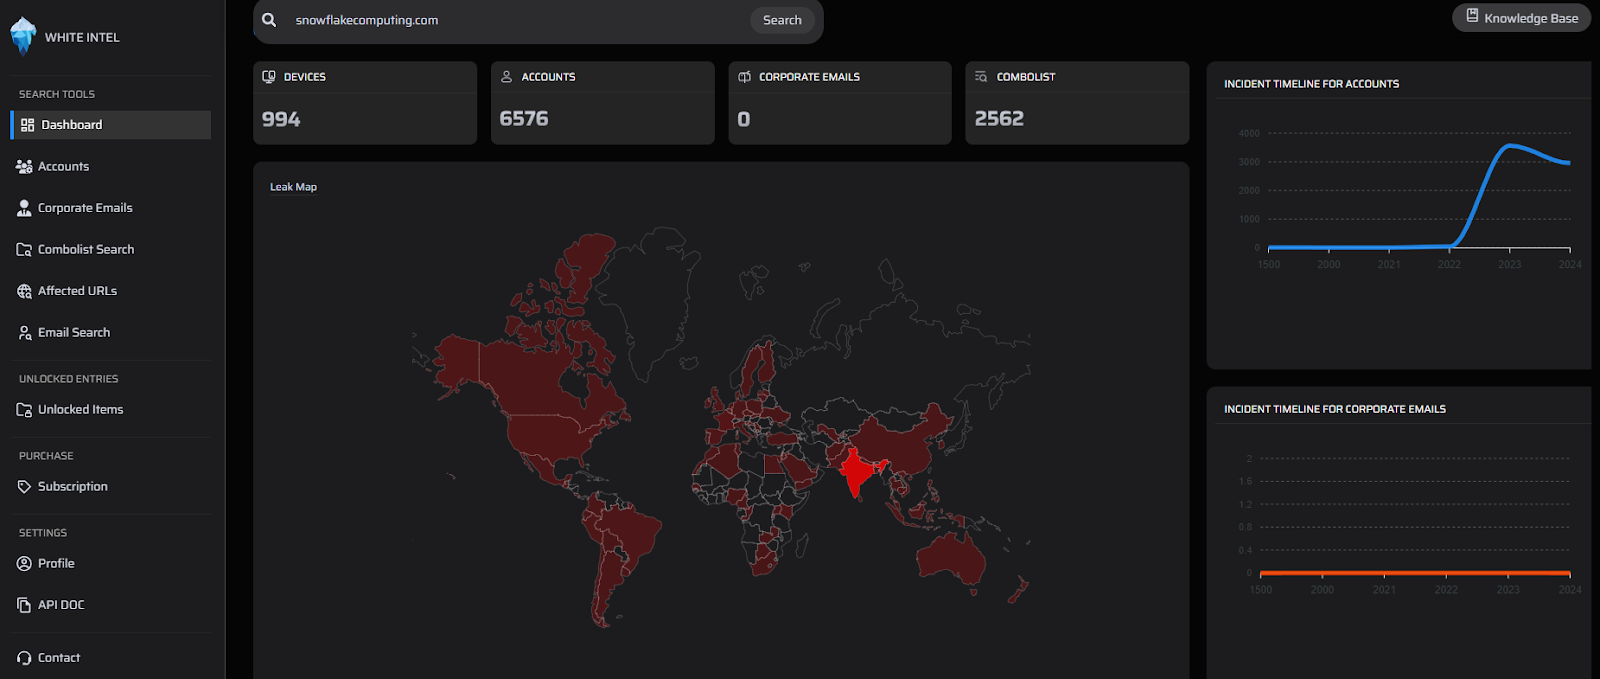Select the Devices count 994
The image size is (1600, 679).
[281, 119]
